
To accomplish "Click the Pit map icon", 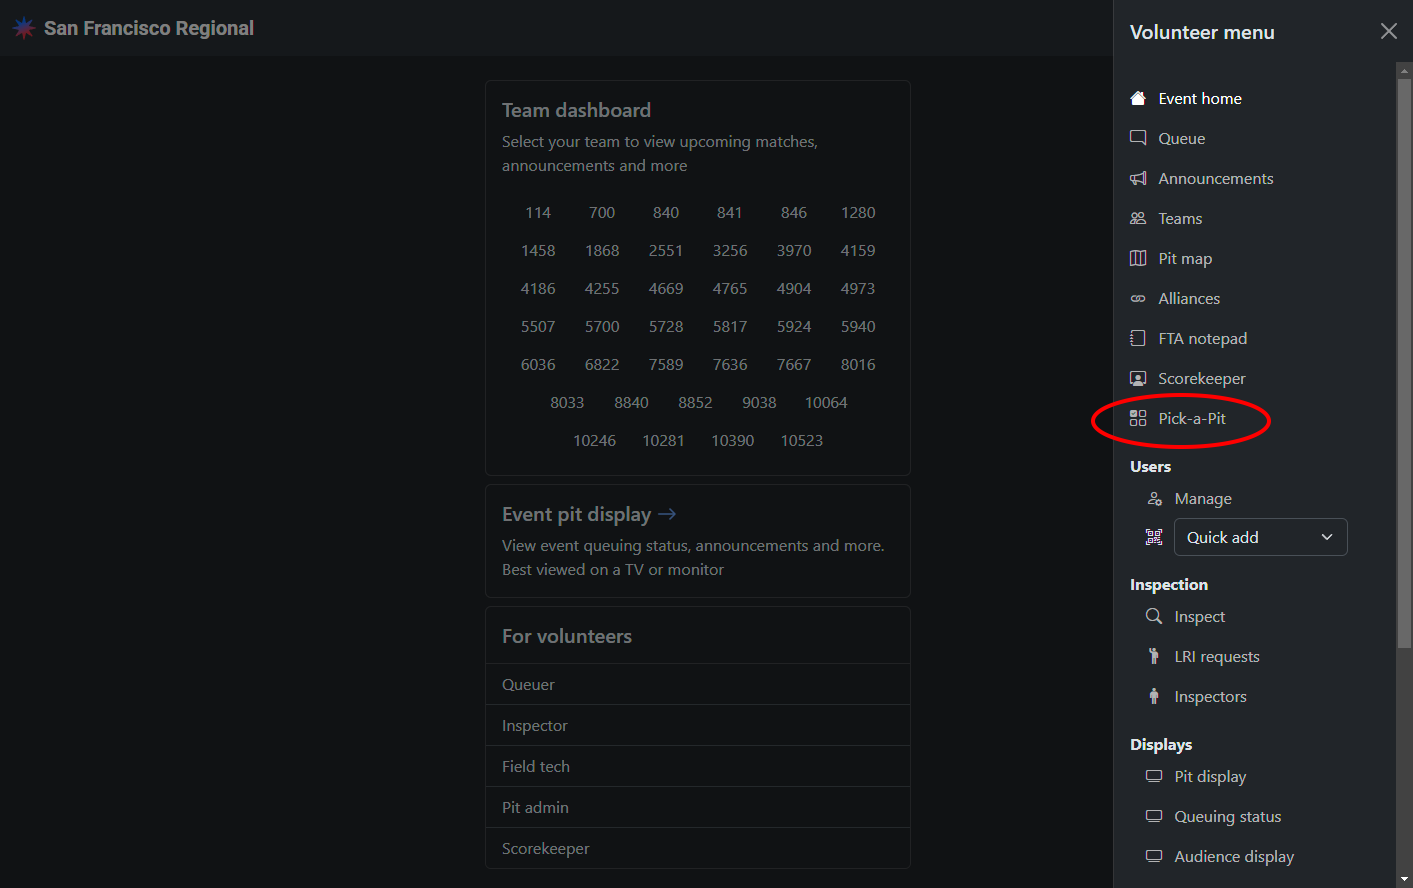I will [1138, 258].
